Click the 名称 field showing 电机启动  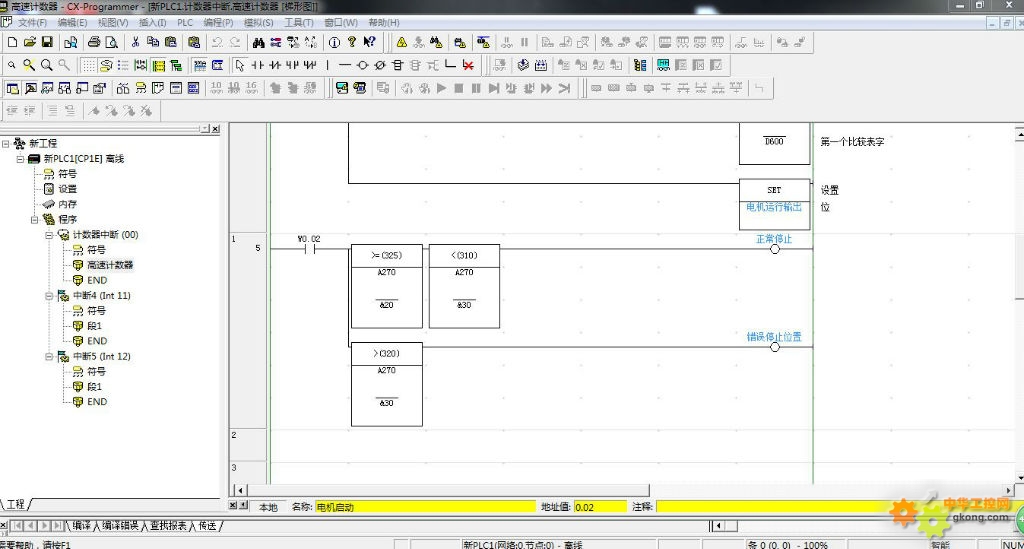point(425,507)
